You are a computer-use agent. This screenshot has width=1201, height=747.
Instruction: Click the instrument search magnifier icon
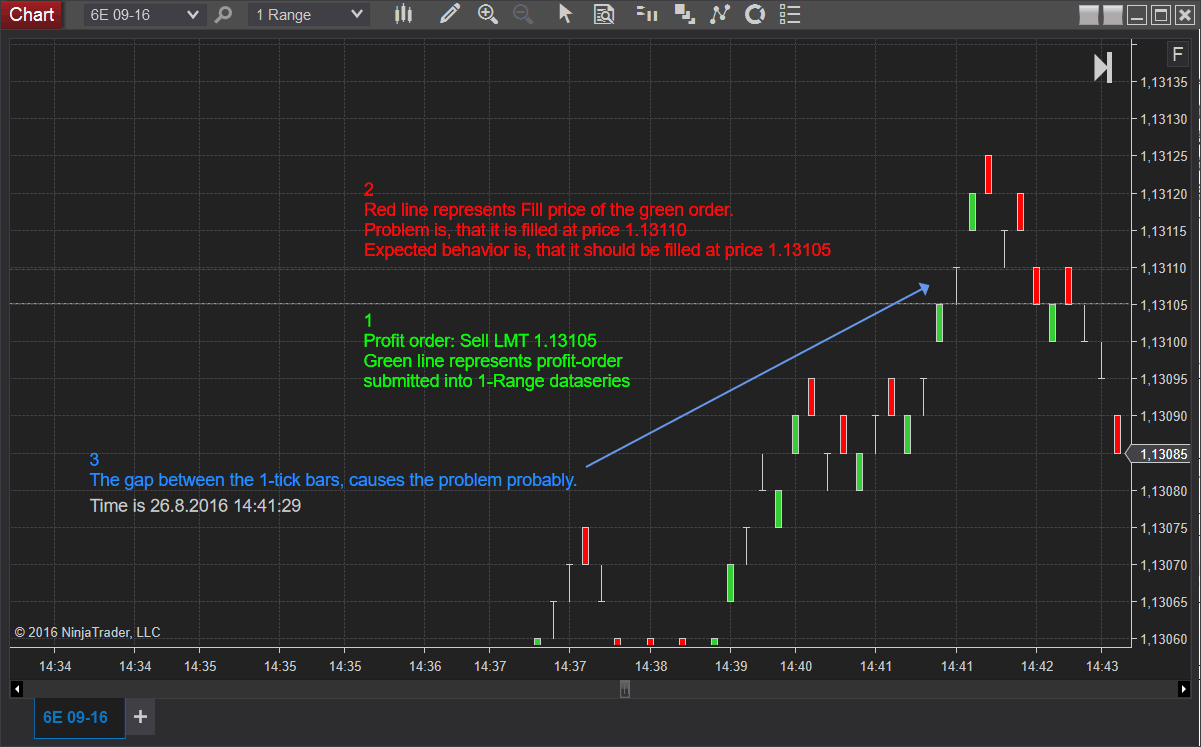coord(224,14)
